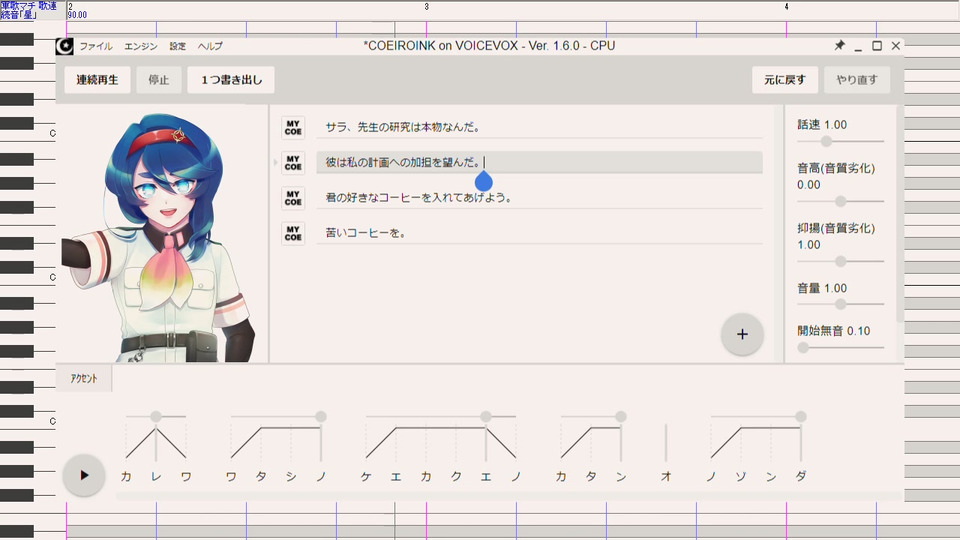The height and width of the screenshot is (540, 960).
Task: Maximize the COEIROINK window
Action: (x=877, y=46)
